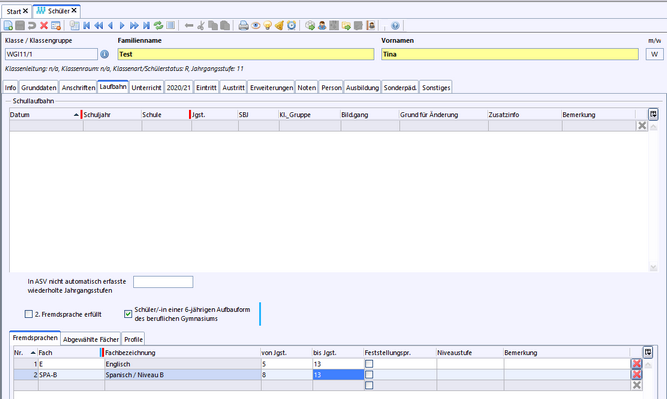Click the light bulb icon
Screen dimensions: 667x399
pos(268,26)
